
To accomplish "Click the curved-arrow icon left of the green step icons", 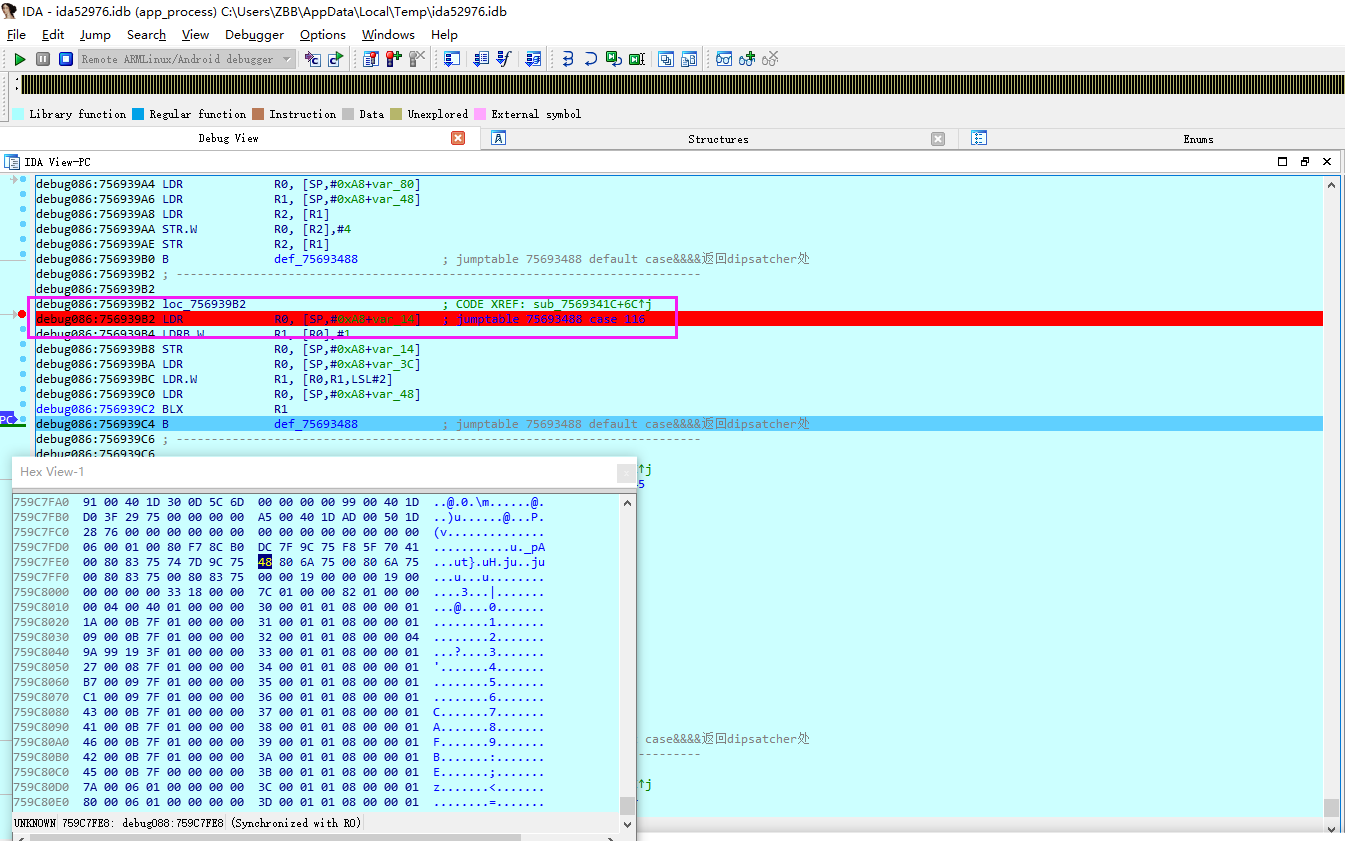I will click(x=590, y=59).
